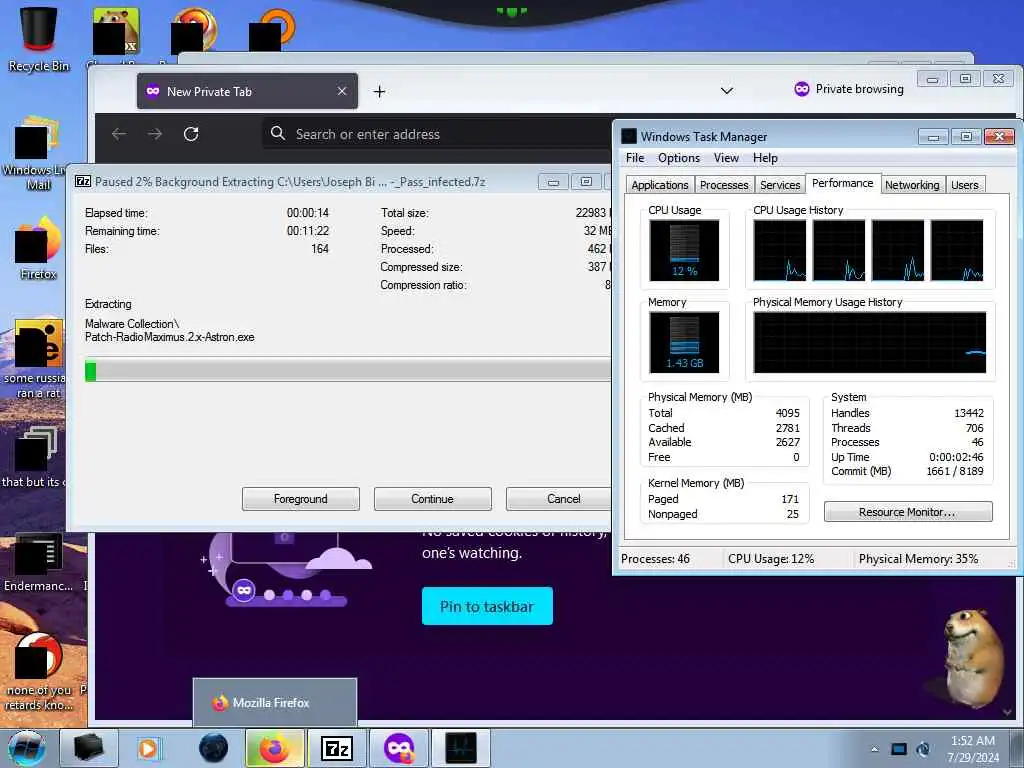This screenshot has height=768, width=1024.
Task: Close the New Private Tab
Action: 342,91
